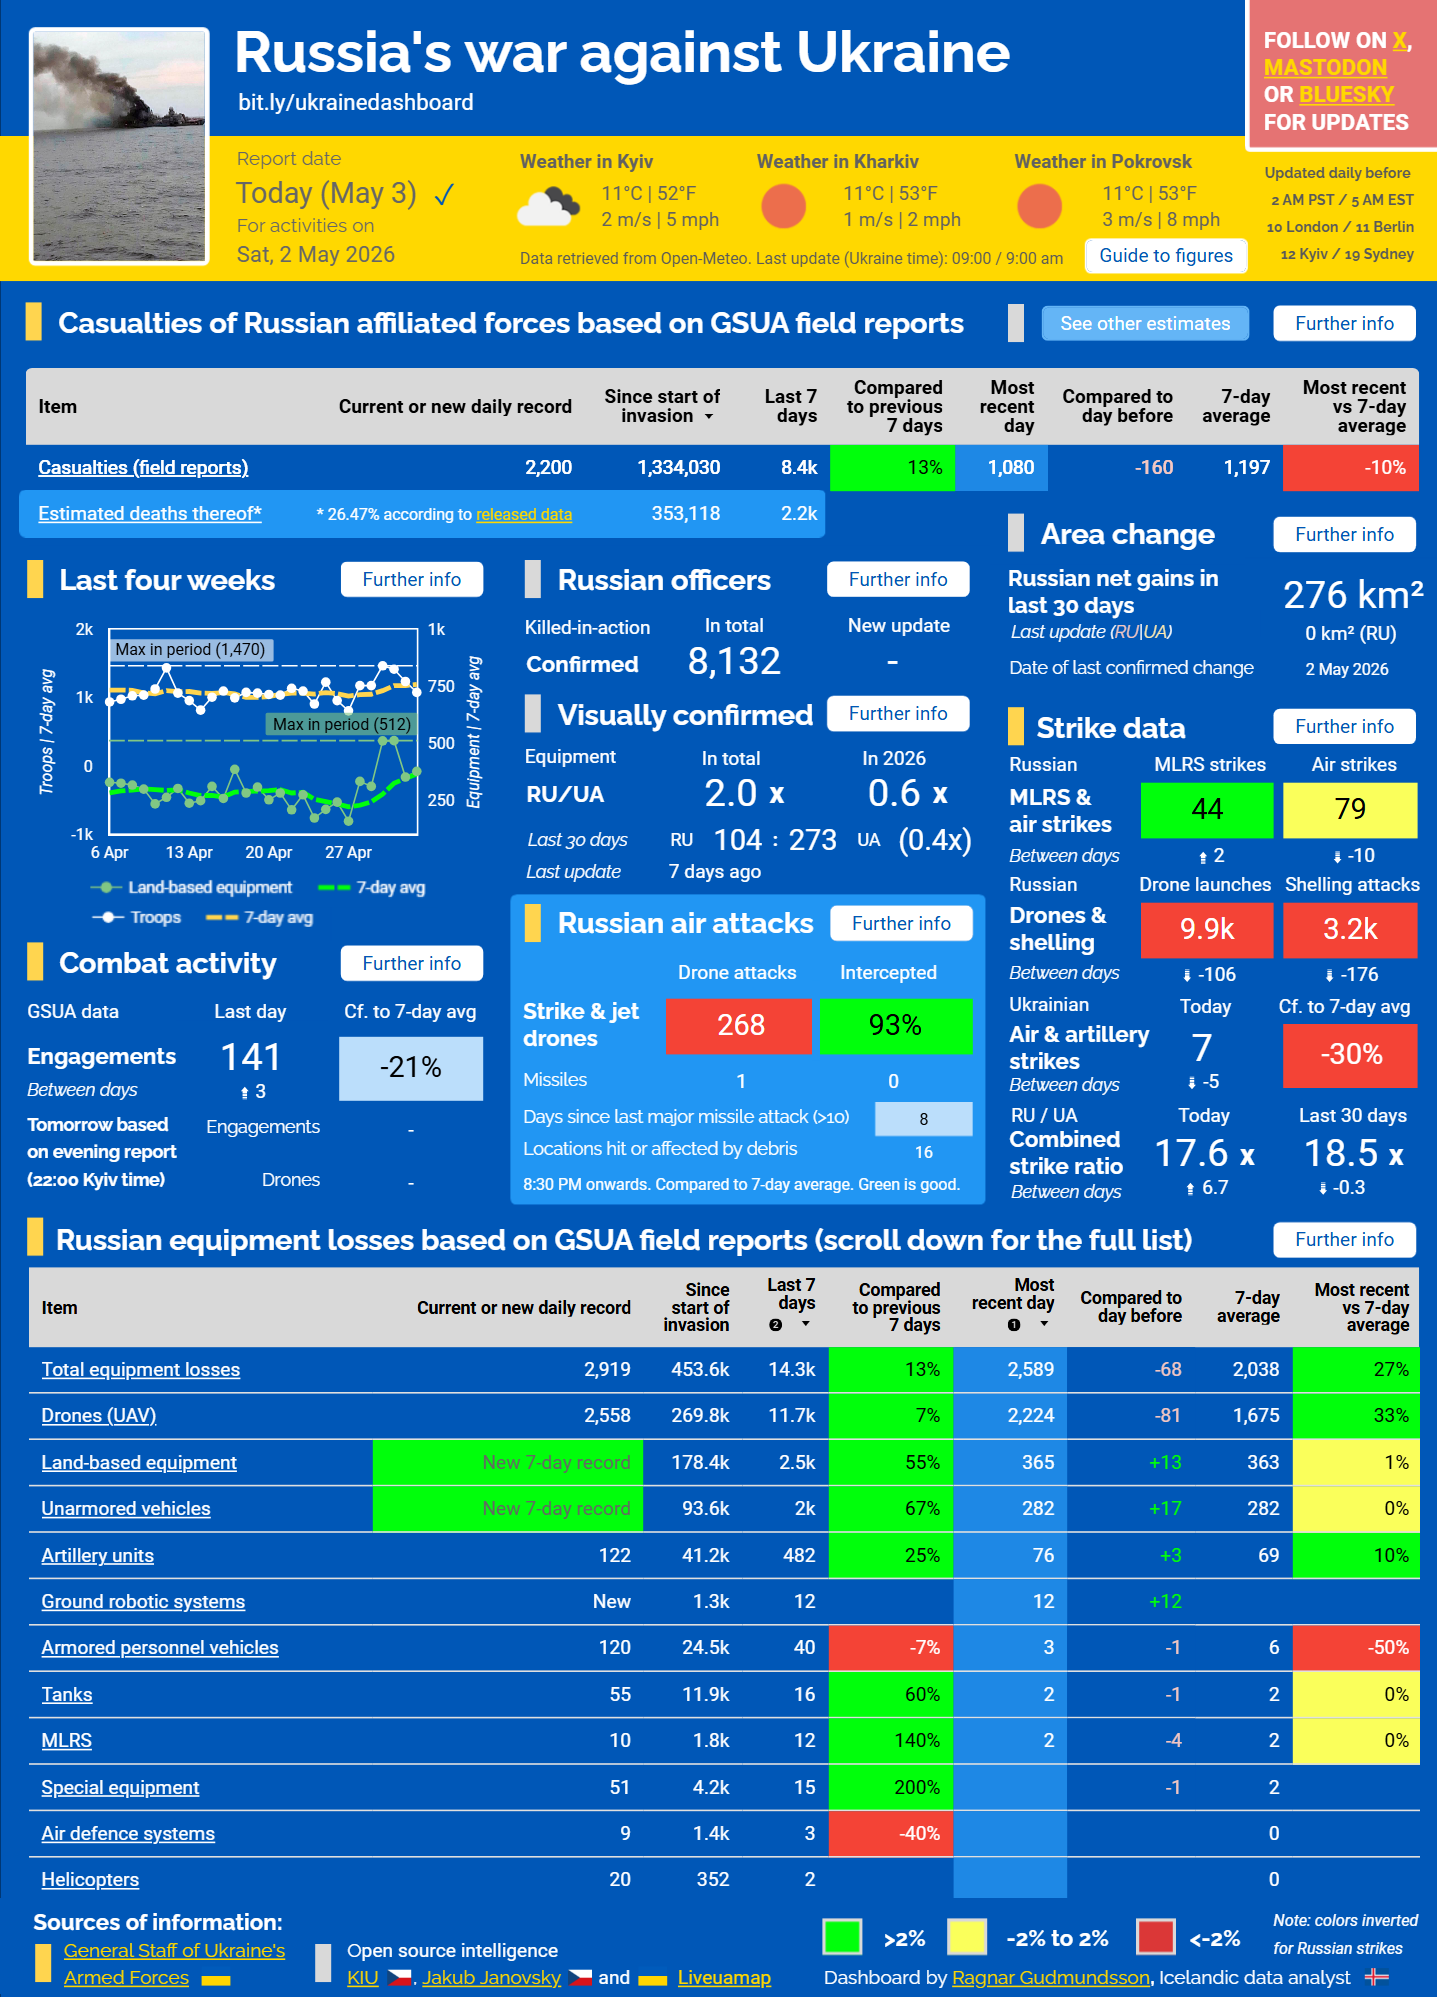Viewport: 1437px width, 1997px height.
Task: Toggle the Troops legend series
Action: coord(136,917)
